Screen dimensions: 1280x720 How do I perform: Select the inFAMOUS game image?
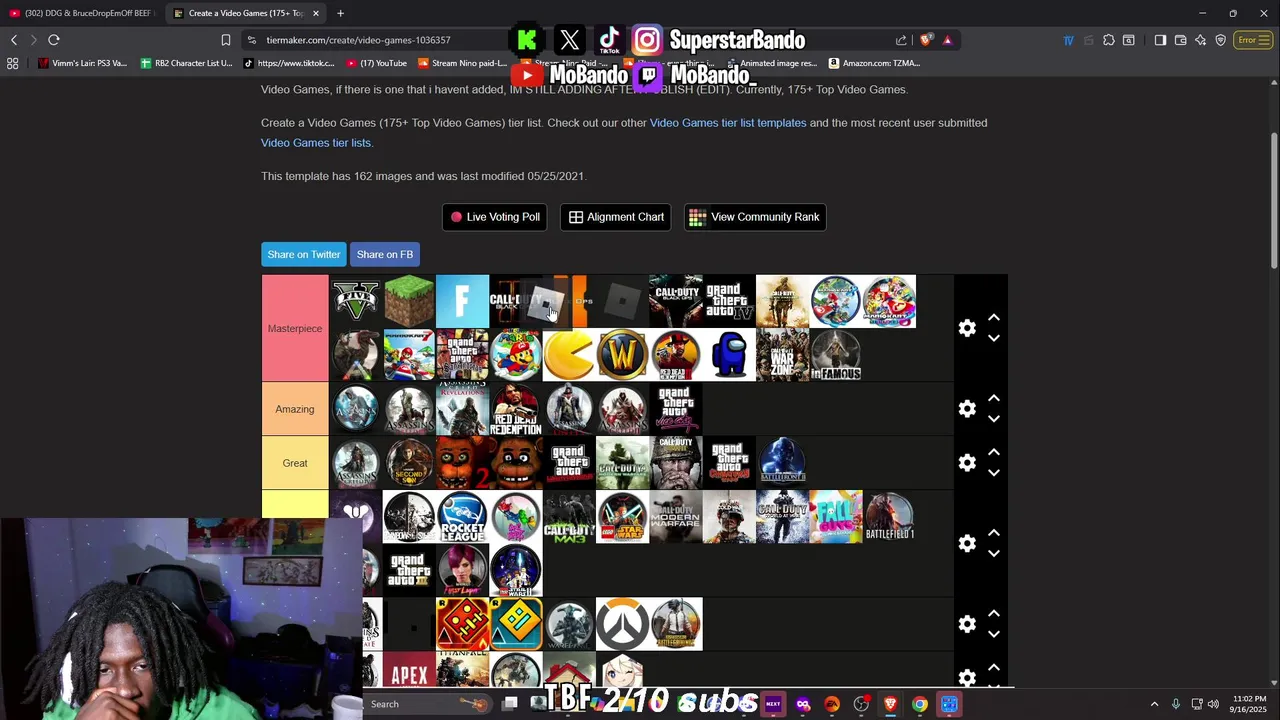[x=836, y=355]
